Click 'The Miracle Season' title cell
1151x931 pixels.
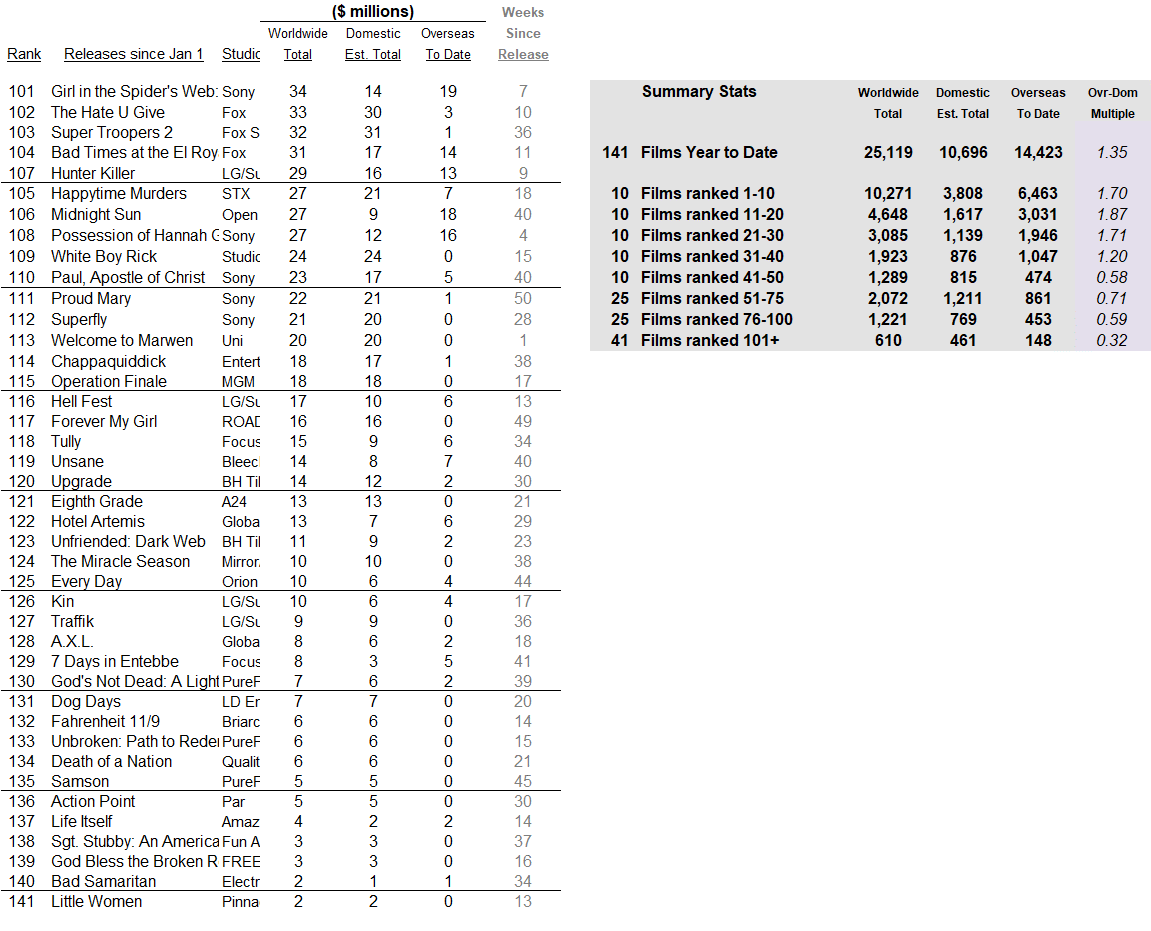click(x=120, y=562)
